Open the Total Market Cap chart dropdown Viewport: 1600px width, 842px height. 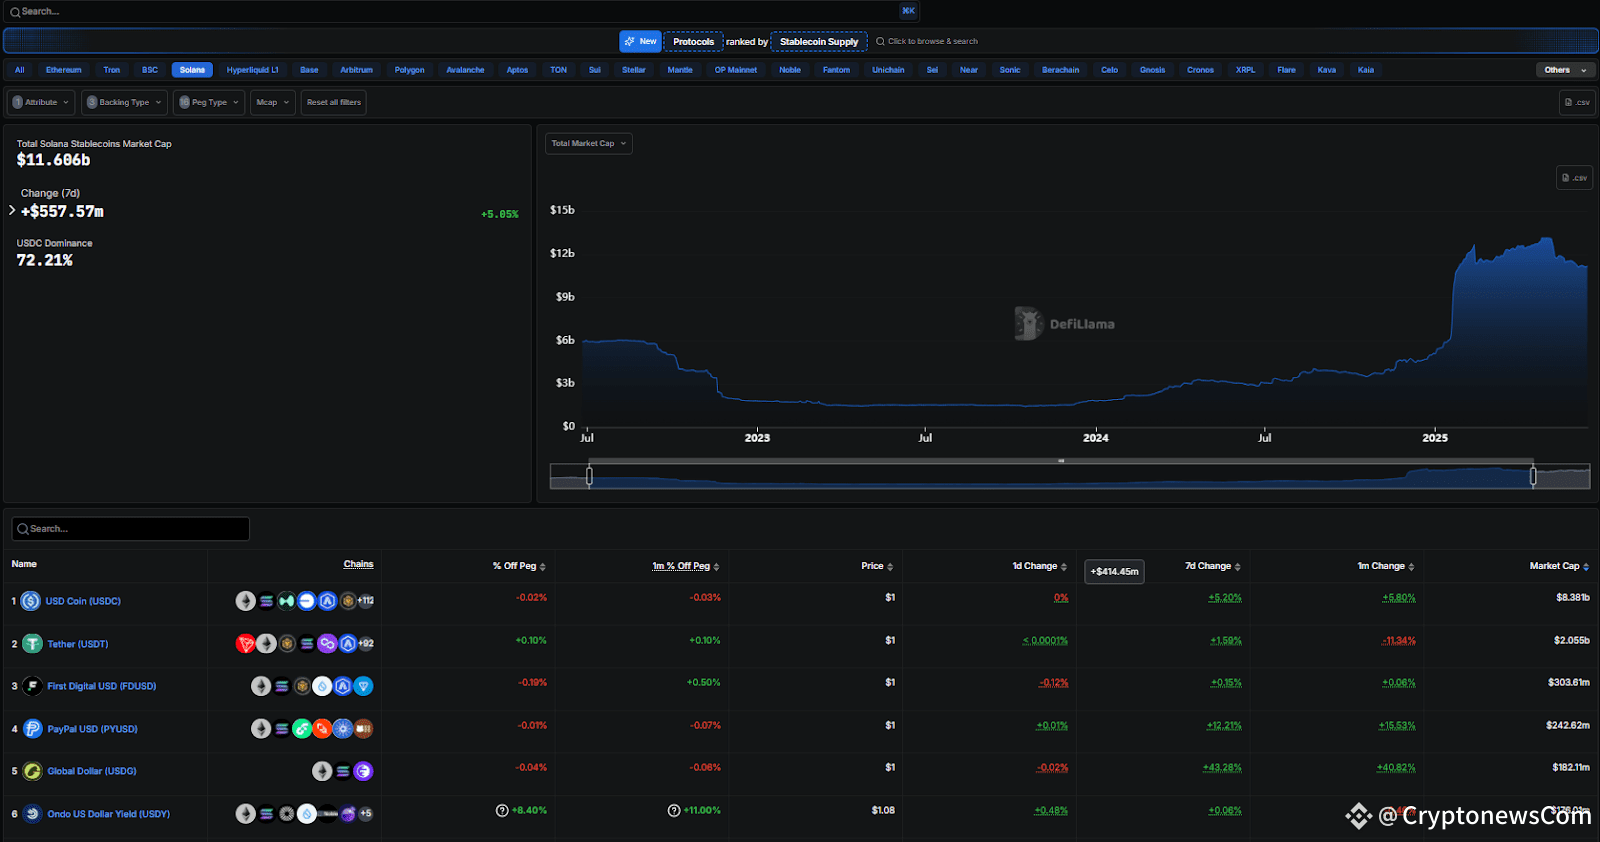[589, 143]
